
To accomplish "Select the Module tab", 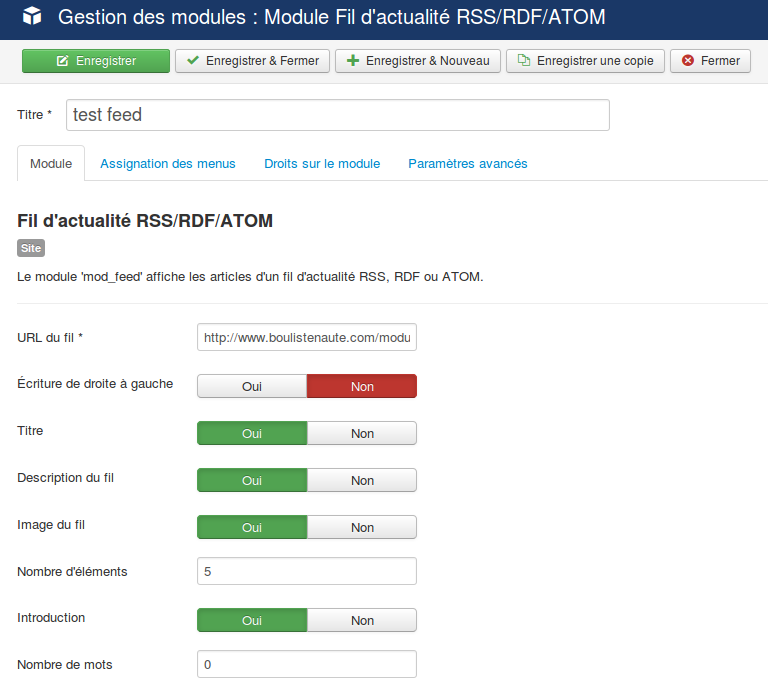I will (x=51, y=163).
